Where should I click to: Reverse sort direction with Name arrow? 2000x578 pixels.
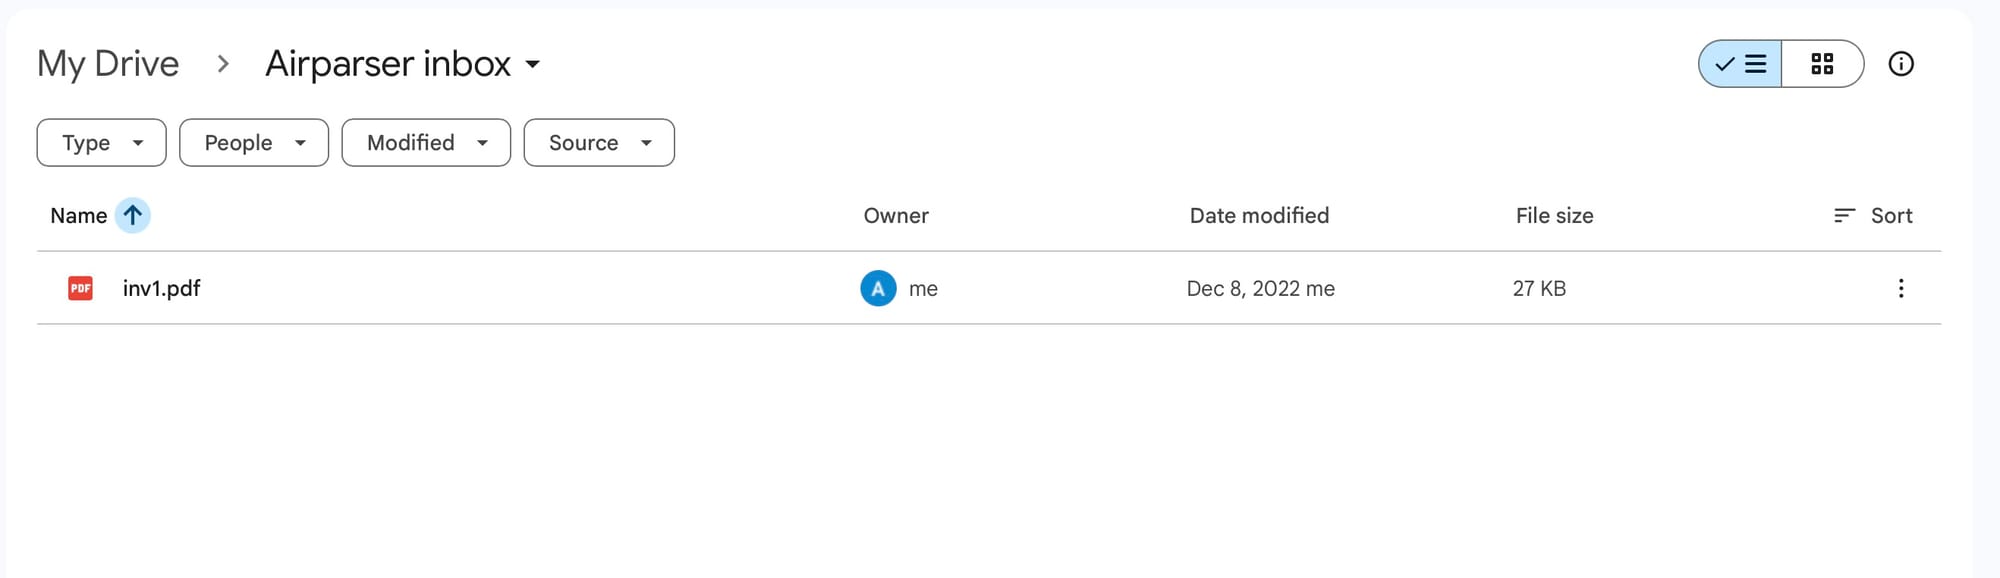(132, 216)
